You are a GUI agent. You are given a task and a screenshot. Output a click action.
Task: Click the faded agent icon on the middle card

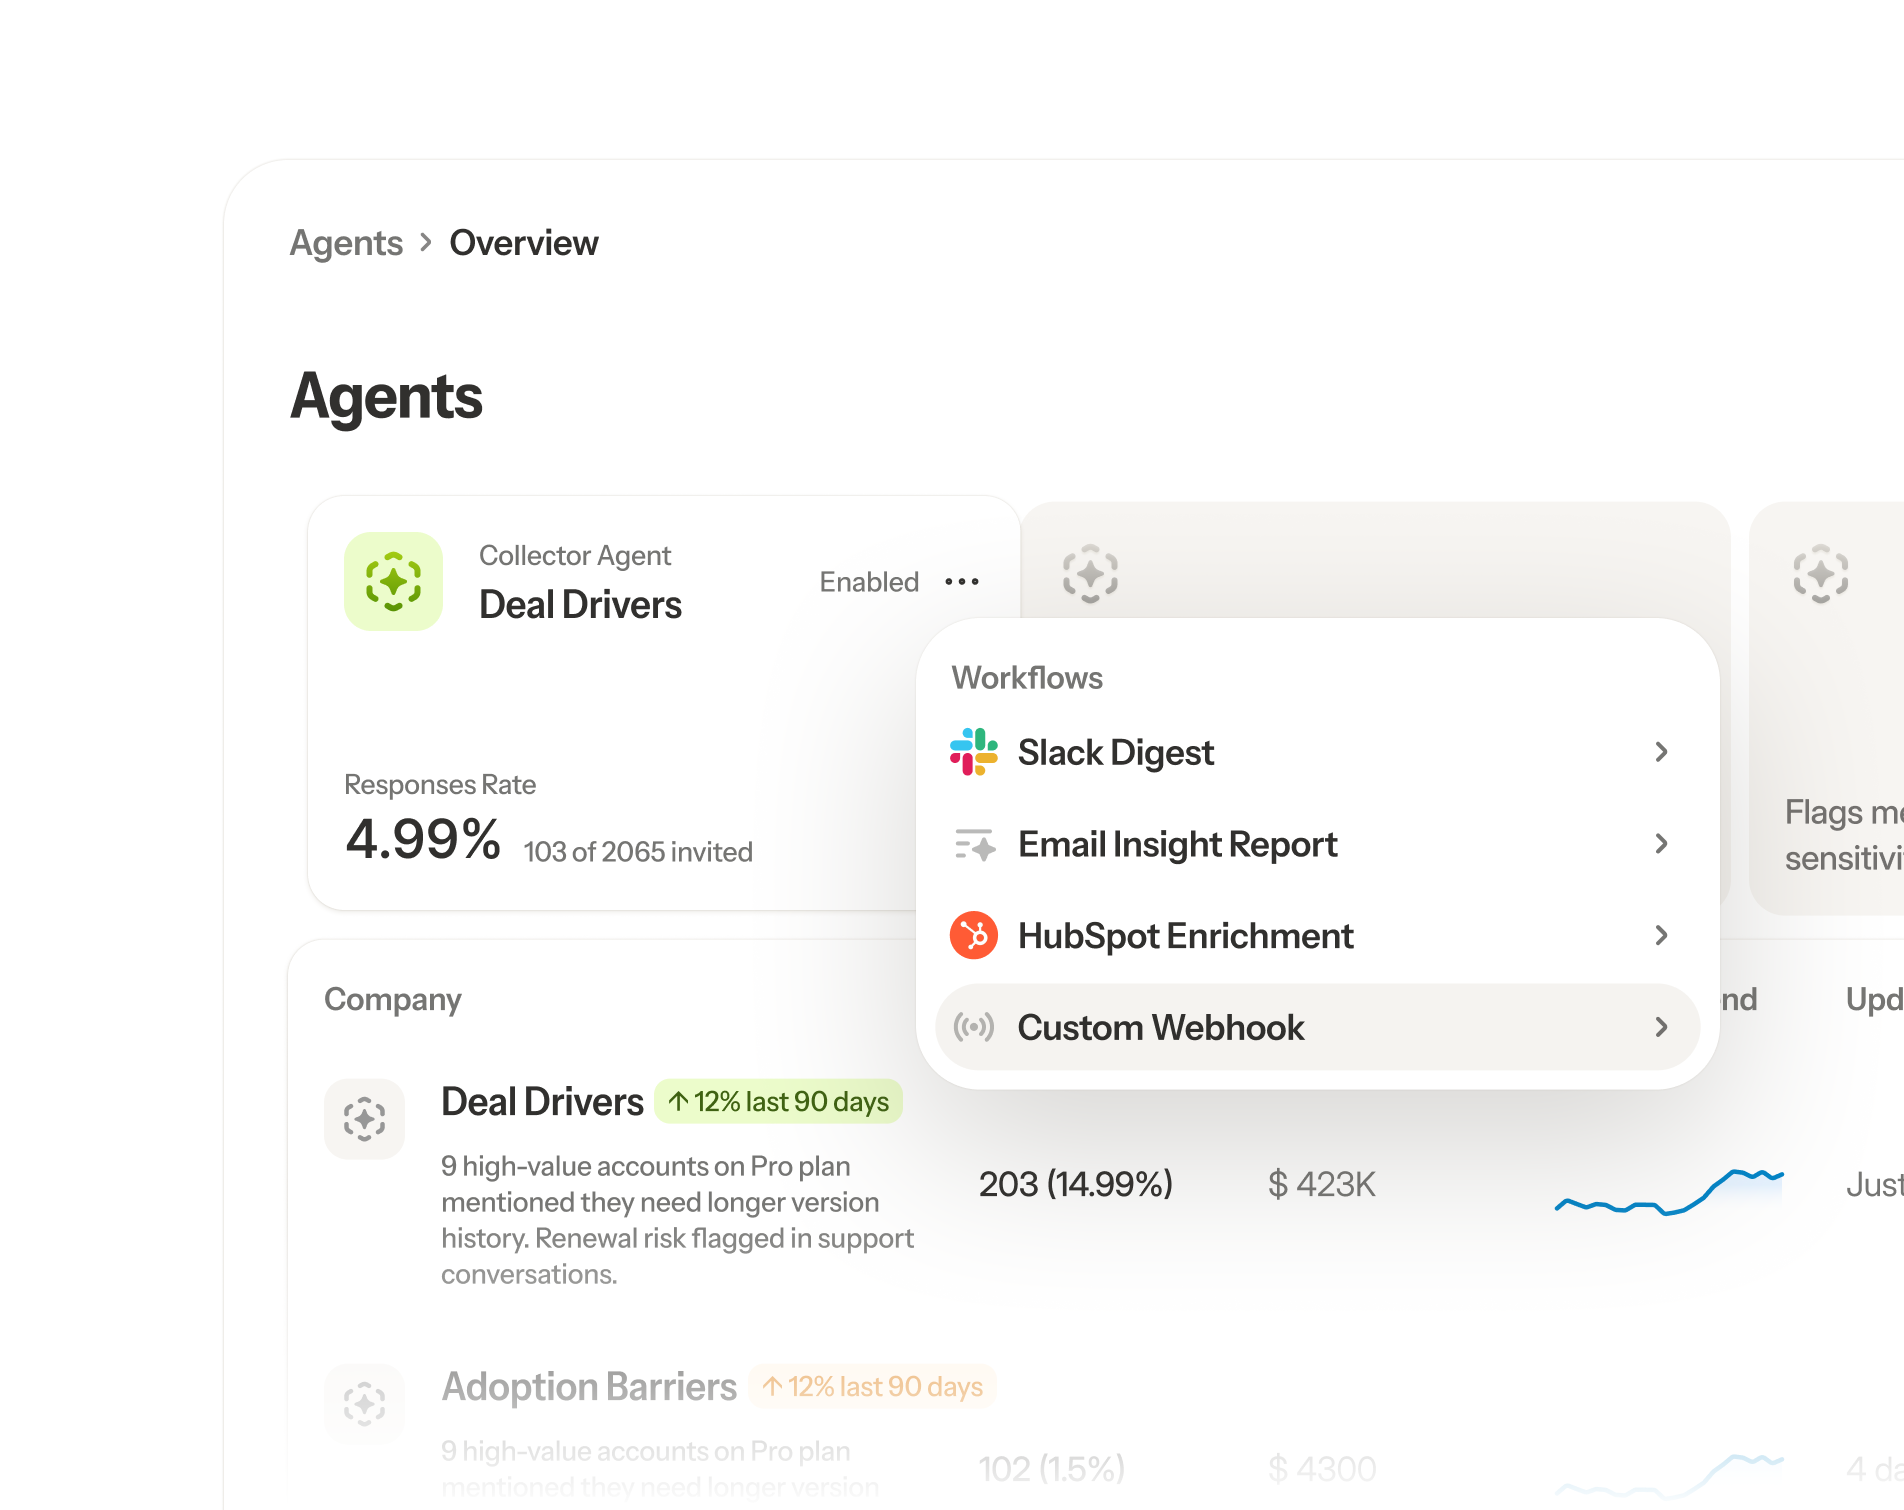(1089, 575)
